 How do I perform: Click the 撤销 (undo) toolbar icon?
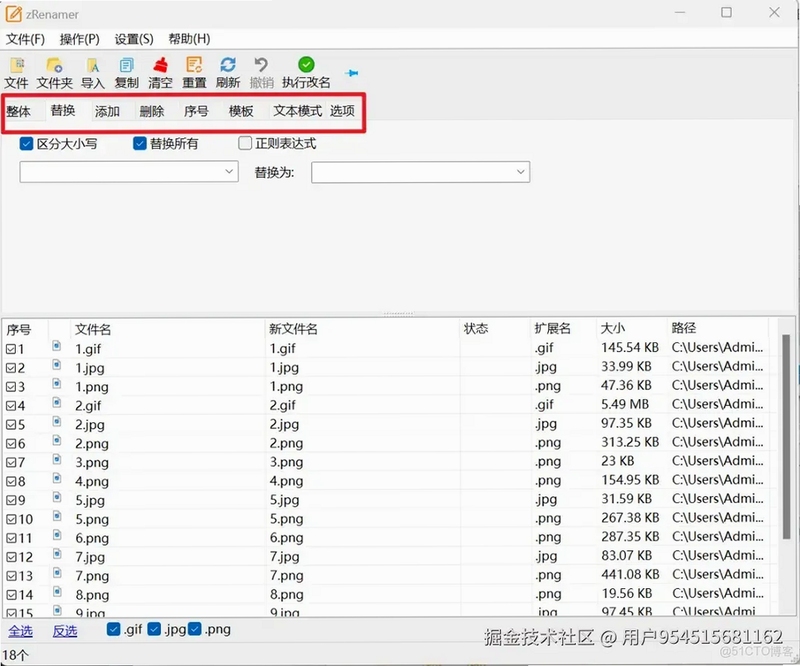point(261,65)
